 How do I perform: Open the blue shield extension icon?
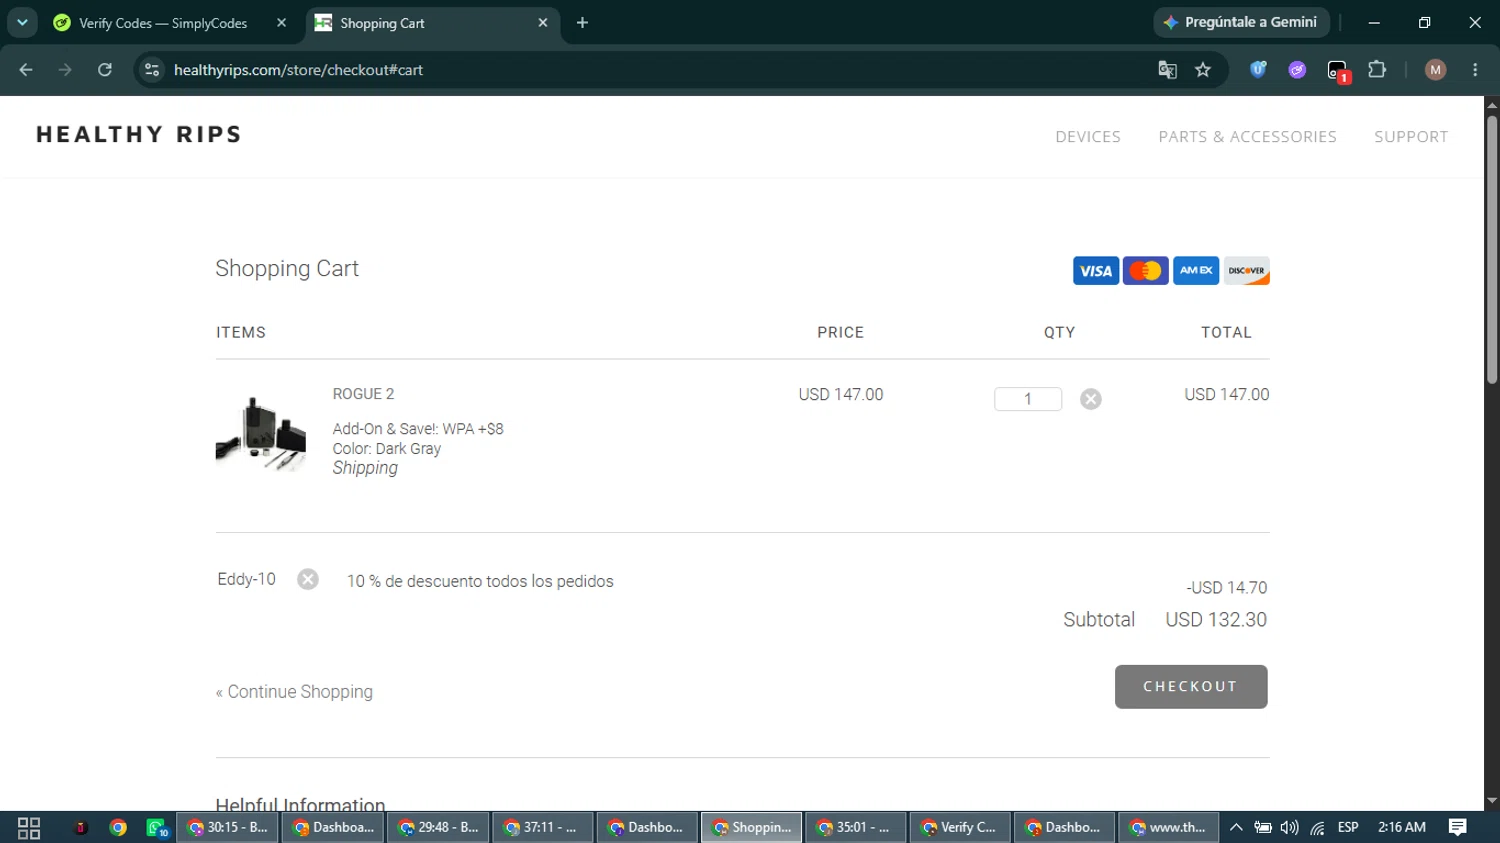point(1258,70)
